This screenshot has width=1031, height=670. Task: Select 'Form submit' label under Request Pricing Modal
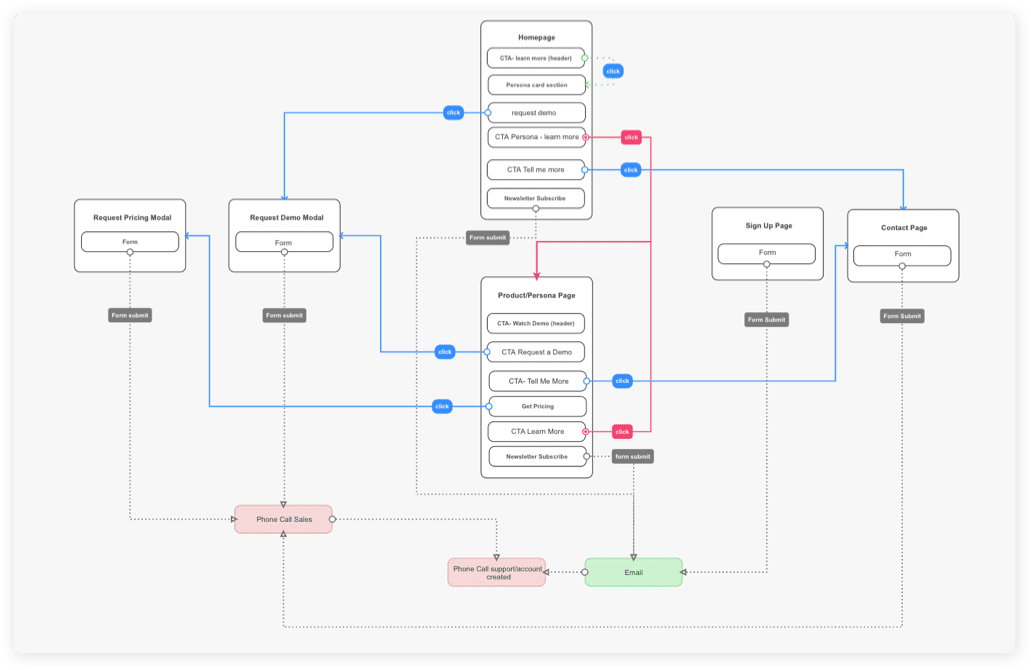tap(130, 315)
